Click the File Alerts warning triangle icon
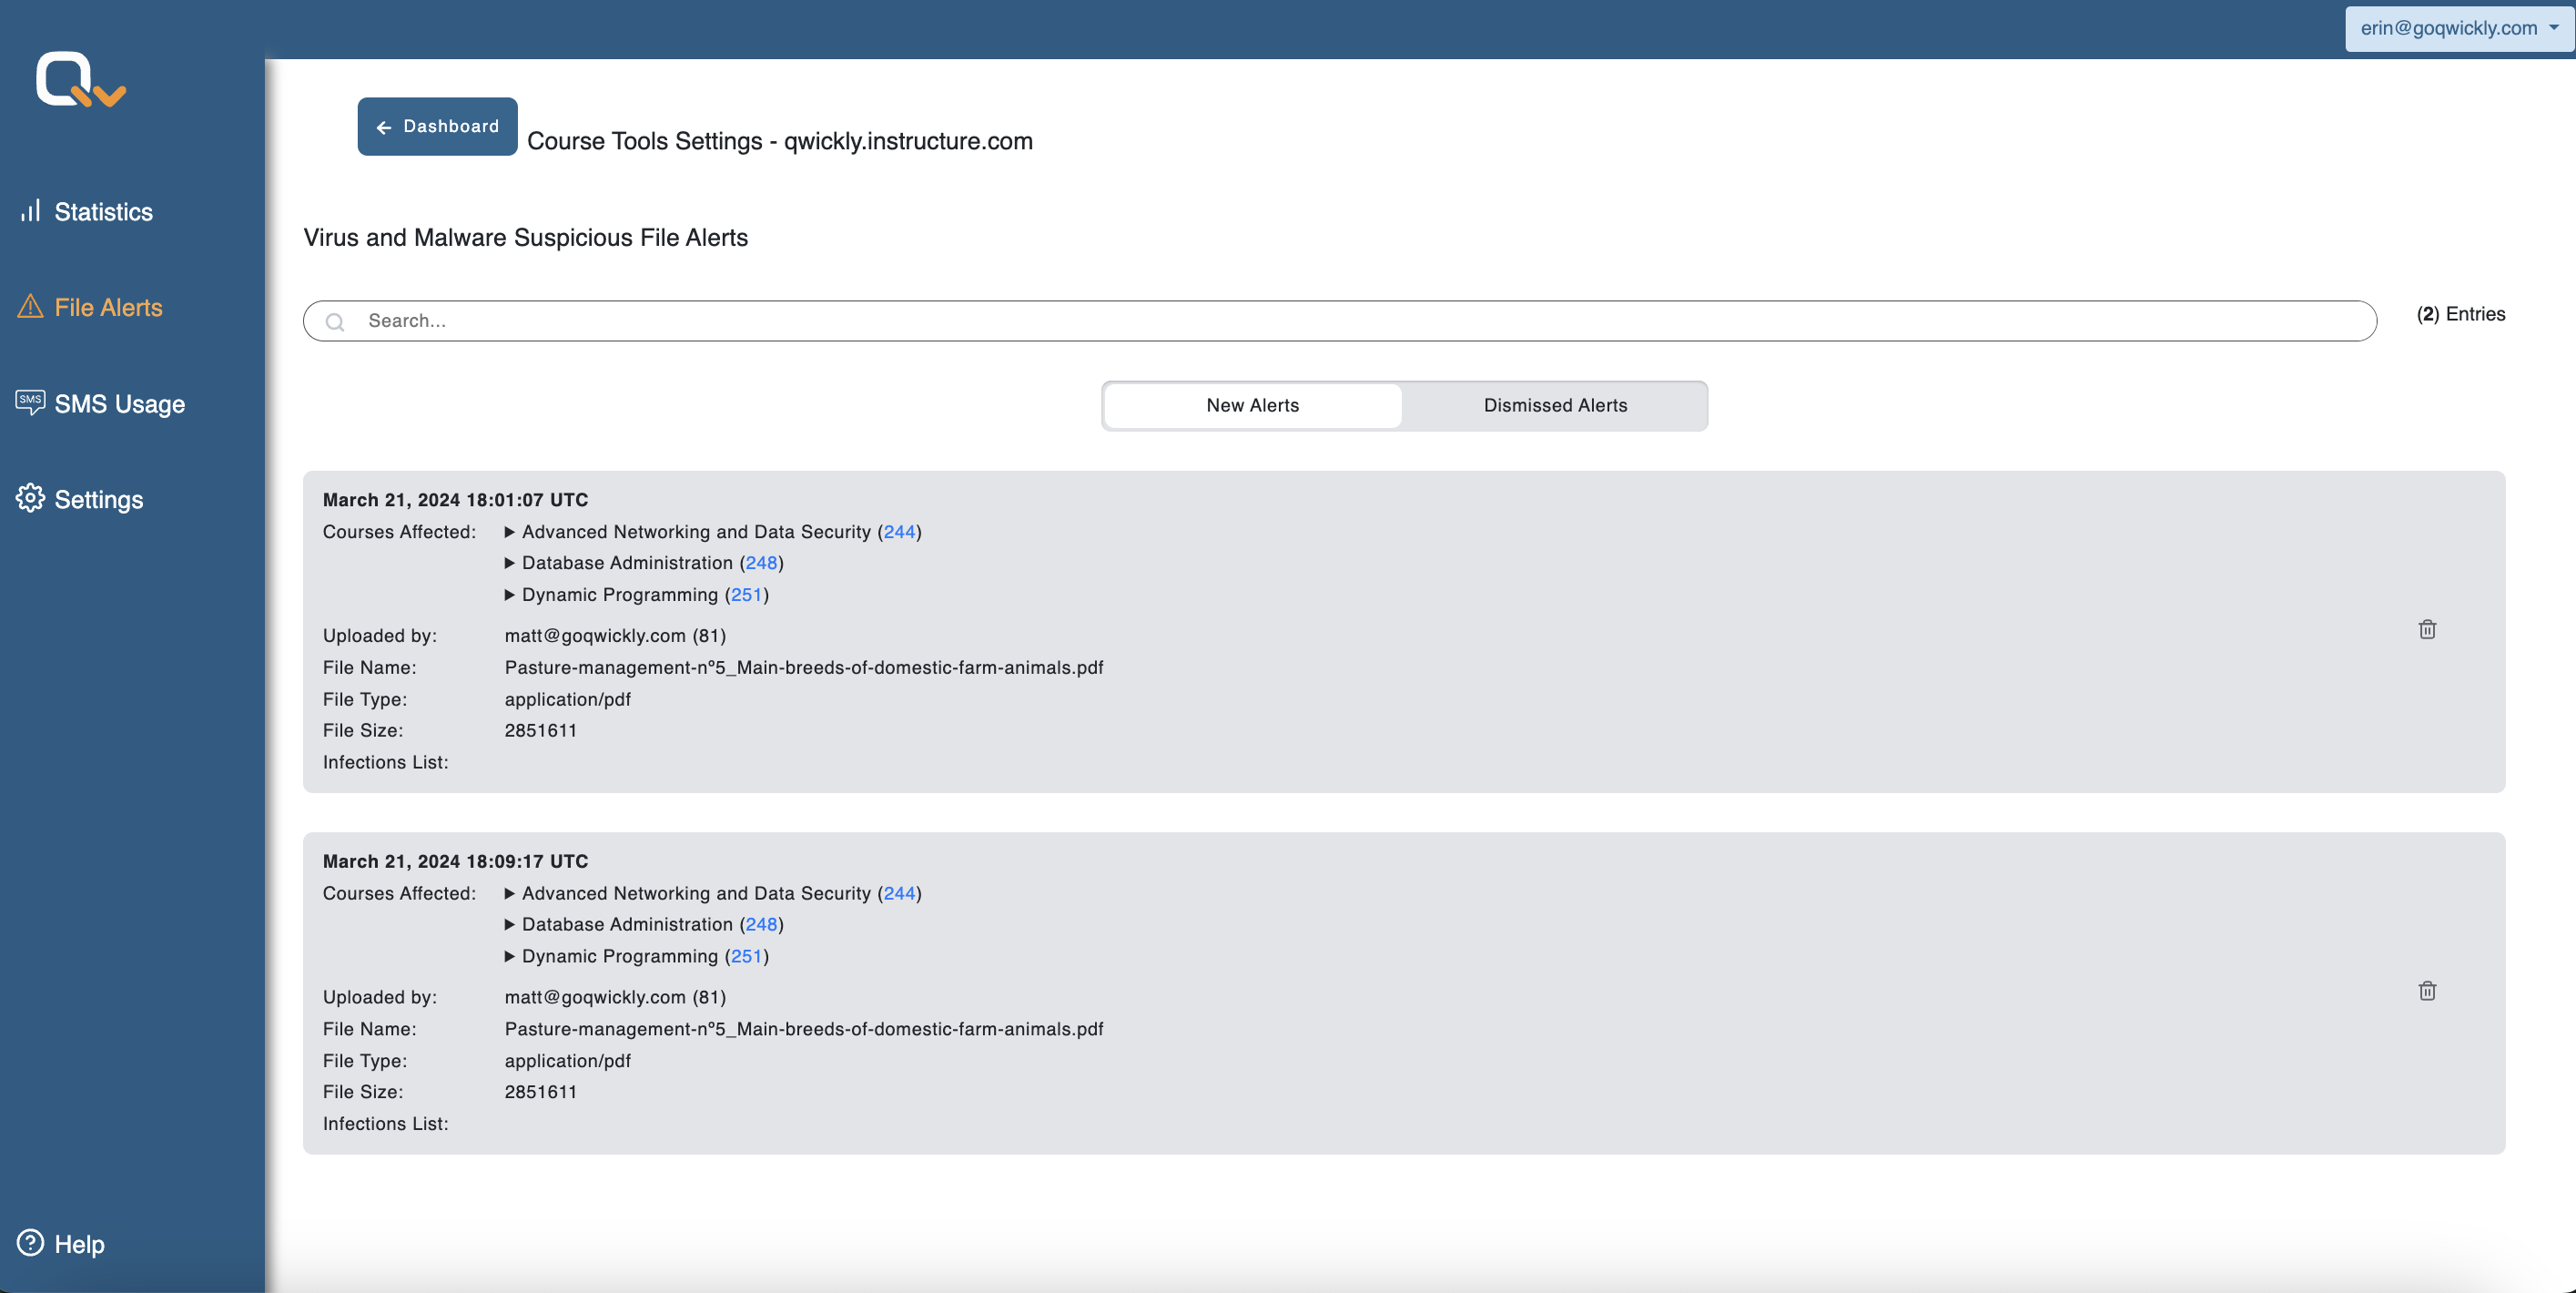This screenshot has width=2576, height=1293. coord(30,307)
